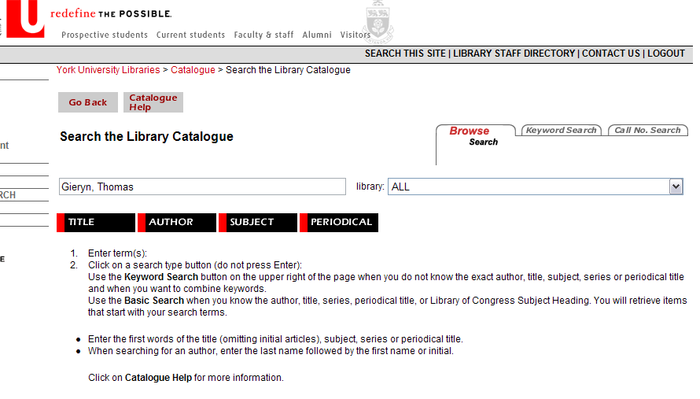
Task: Follow York University Libraries breadcrumb
Action: point(108,70)
